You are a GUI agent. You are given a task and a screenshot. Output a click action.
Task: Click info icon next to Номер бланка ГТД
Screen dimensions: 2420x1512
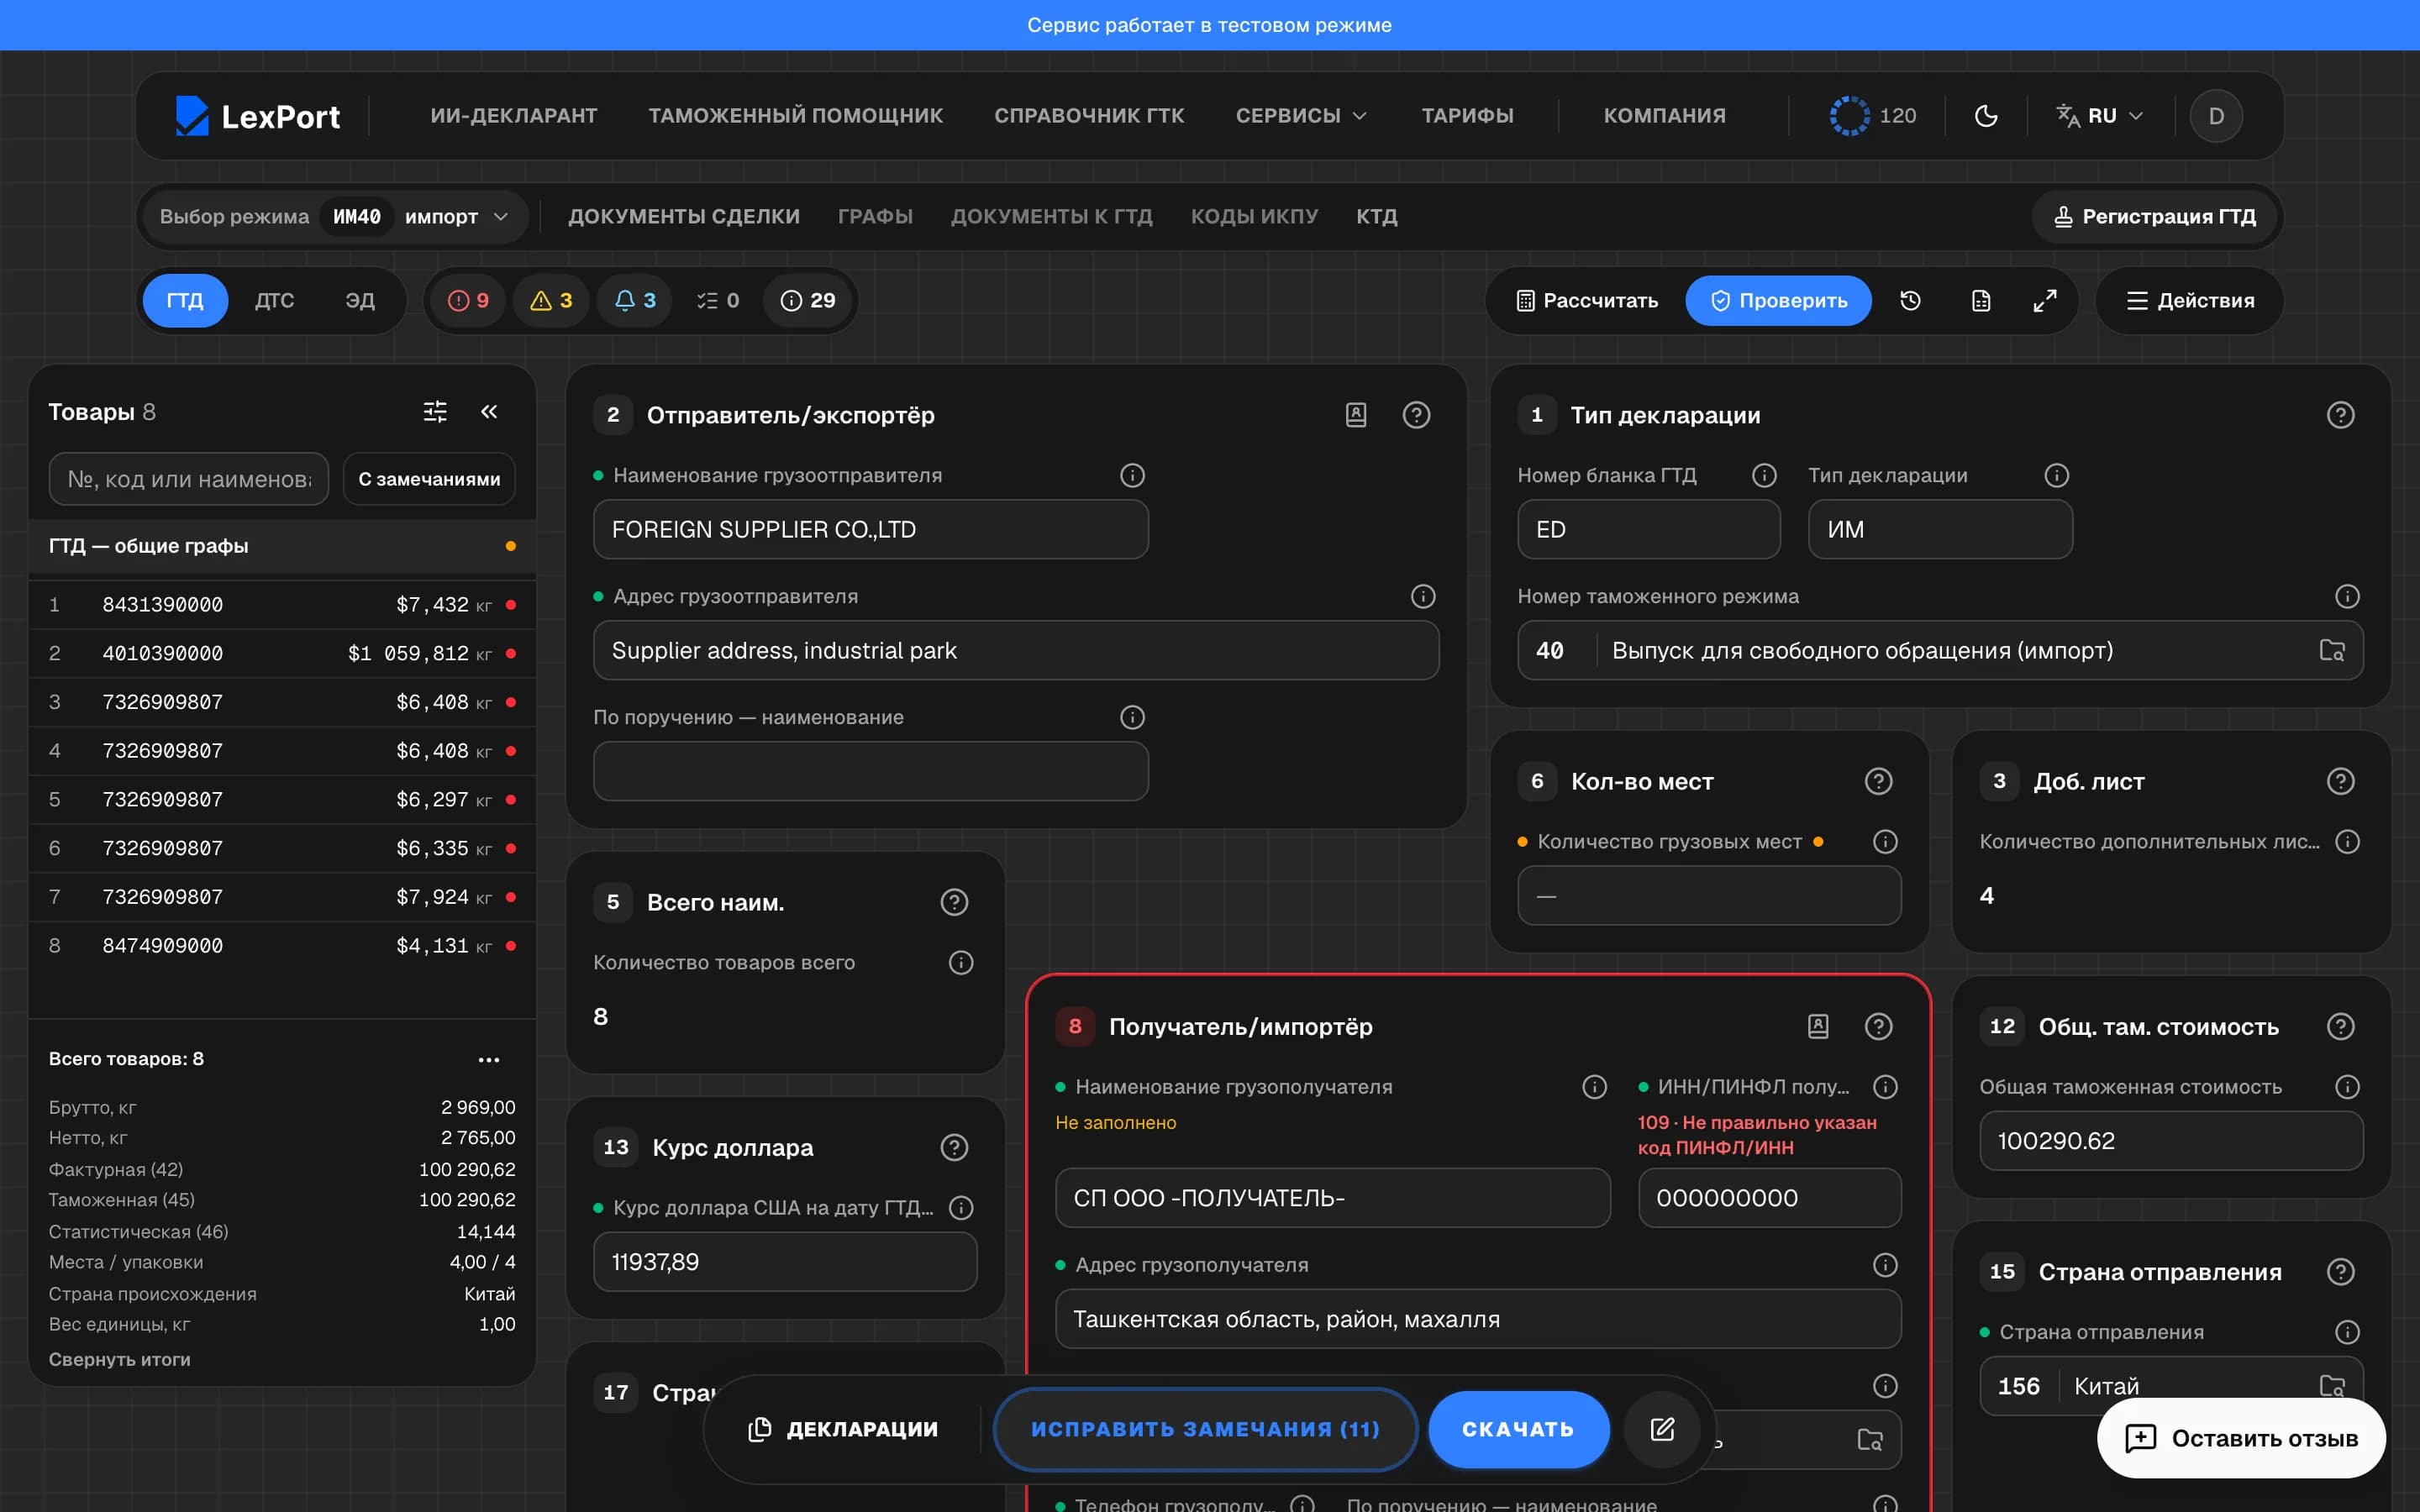tap(1764, 475)
